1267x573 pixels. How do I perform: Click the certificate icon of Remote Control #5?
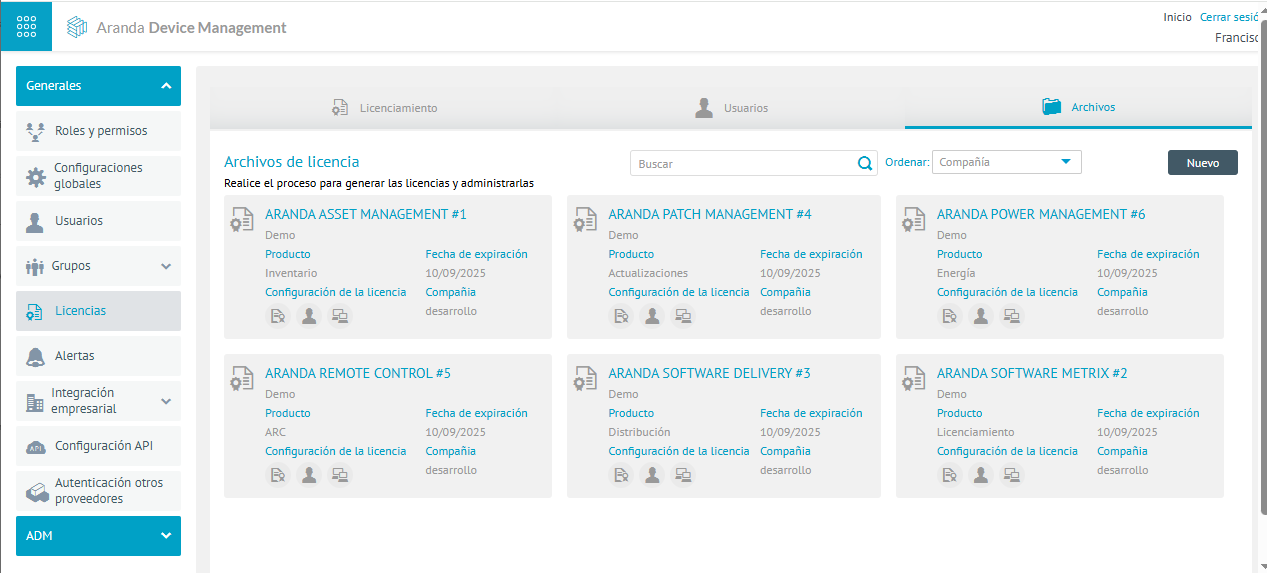pyautogui.click(x=242, y=379)
